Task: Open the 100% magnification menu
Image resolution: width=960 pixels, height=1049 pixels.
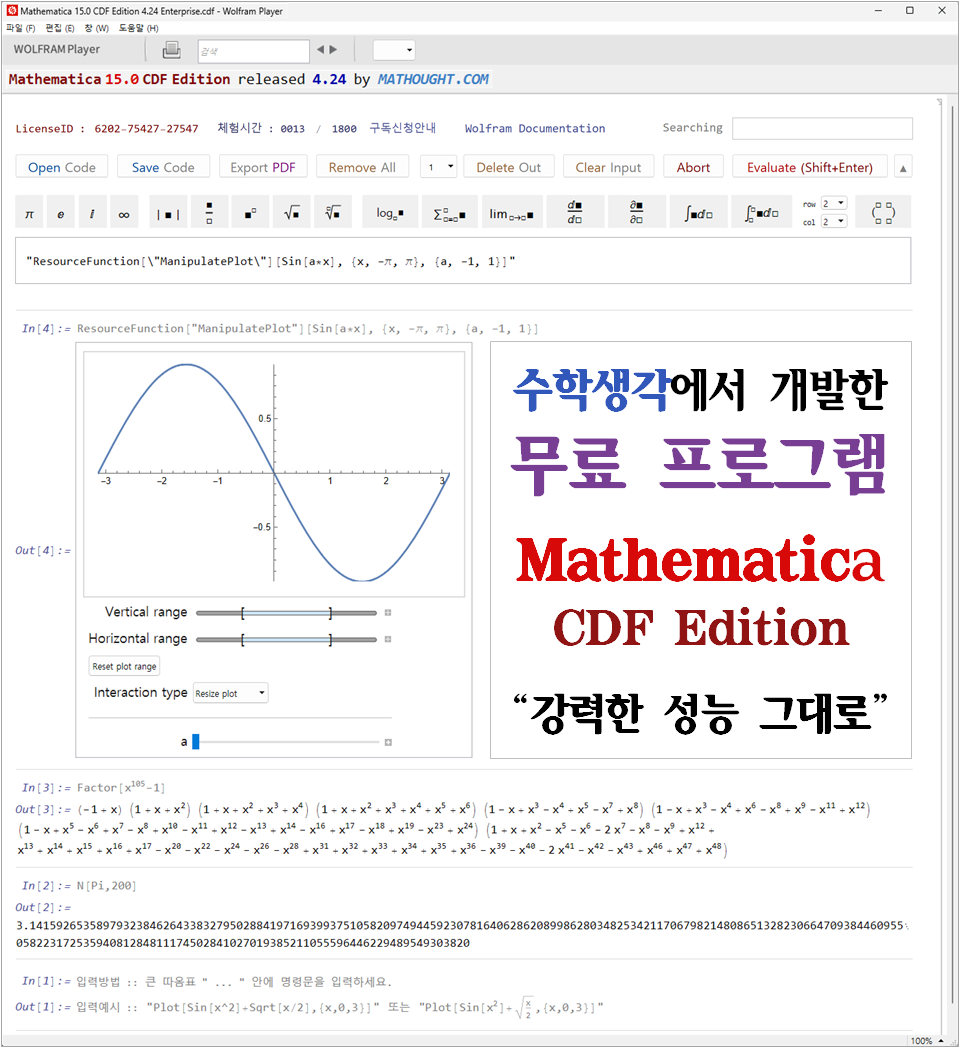Action: pyautogui.click(x=927, y=1041)
